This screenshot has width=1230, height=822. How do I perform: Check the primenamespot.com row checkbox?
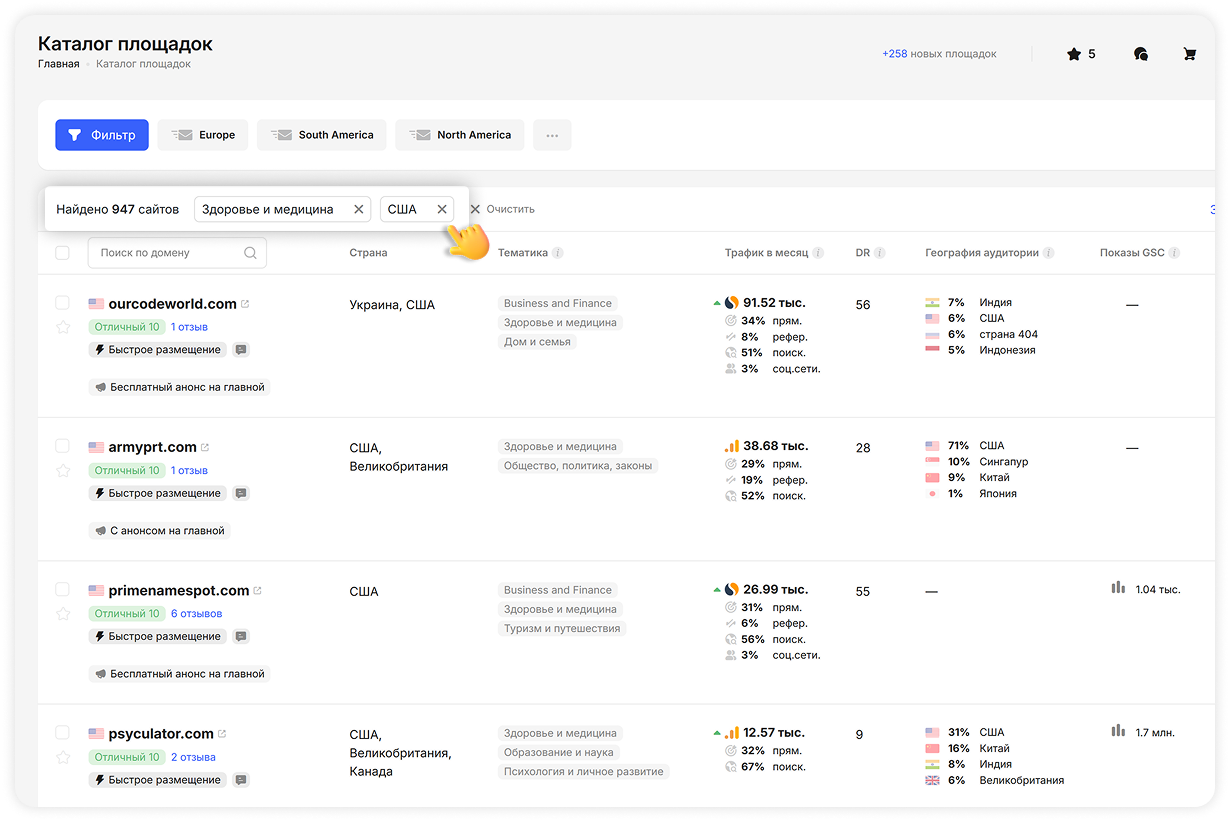[x=62, y=590]
